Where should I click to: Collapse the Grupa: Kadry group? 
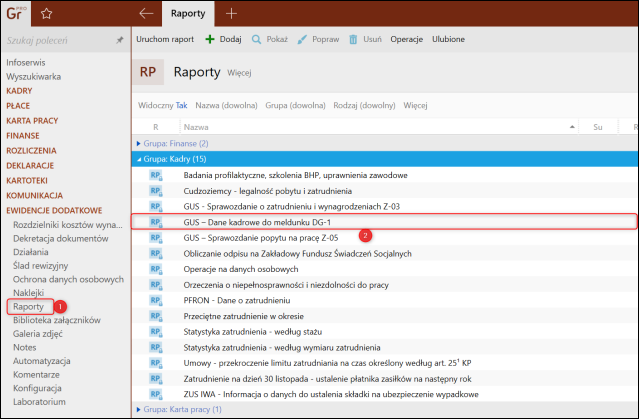tap(138, 158)
